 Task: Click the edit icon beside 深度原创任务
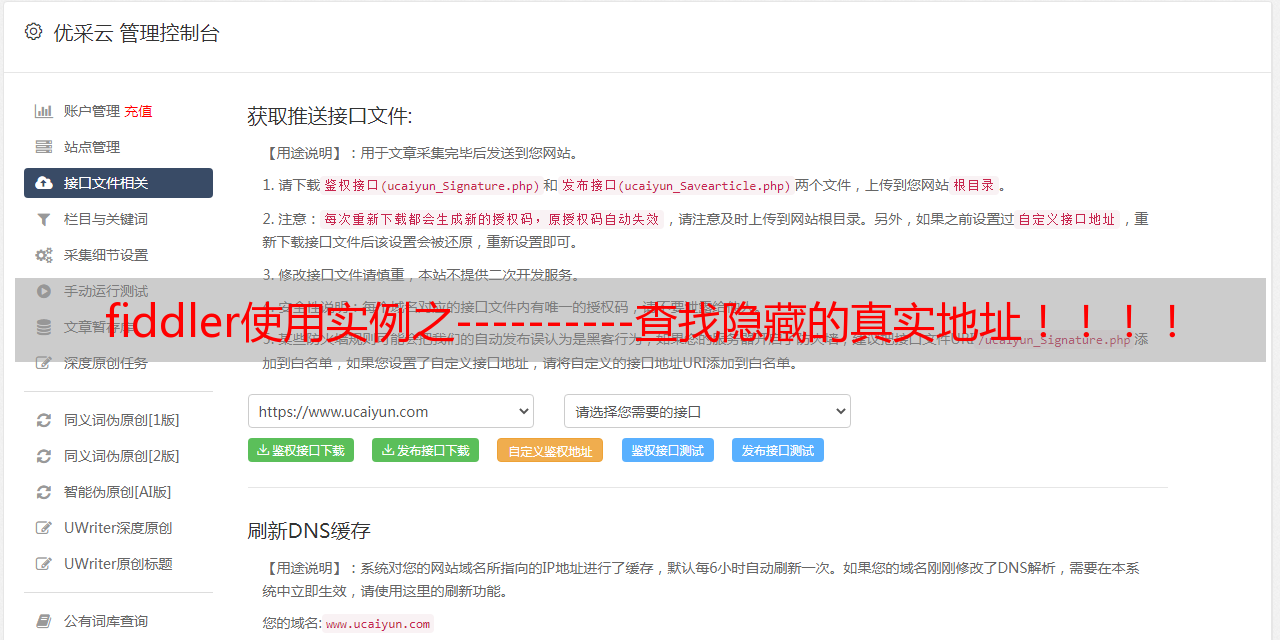tap(44, 363)
